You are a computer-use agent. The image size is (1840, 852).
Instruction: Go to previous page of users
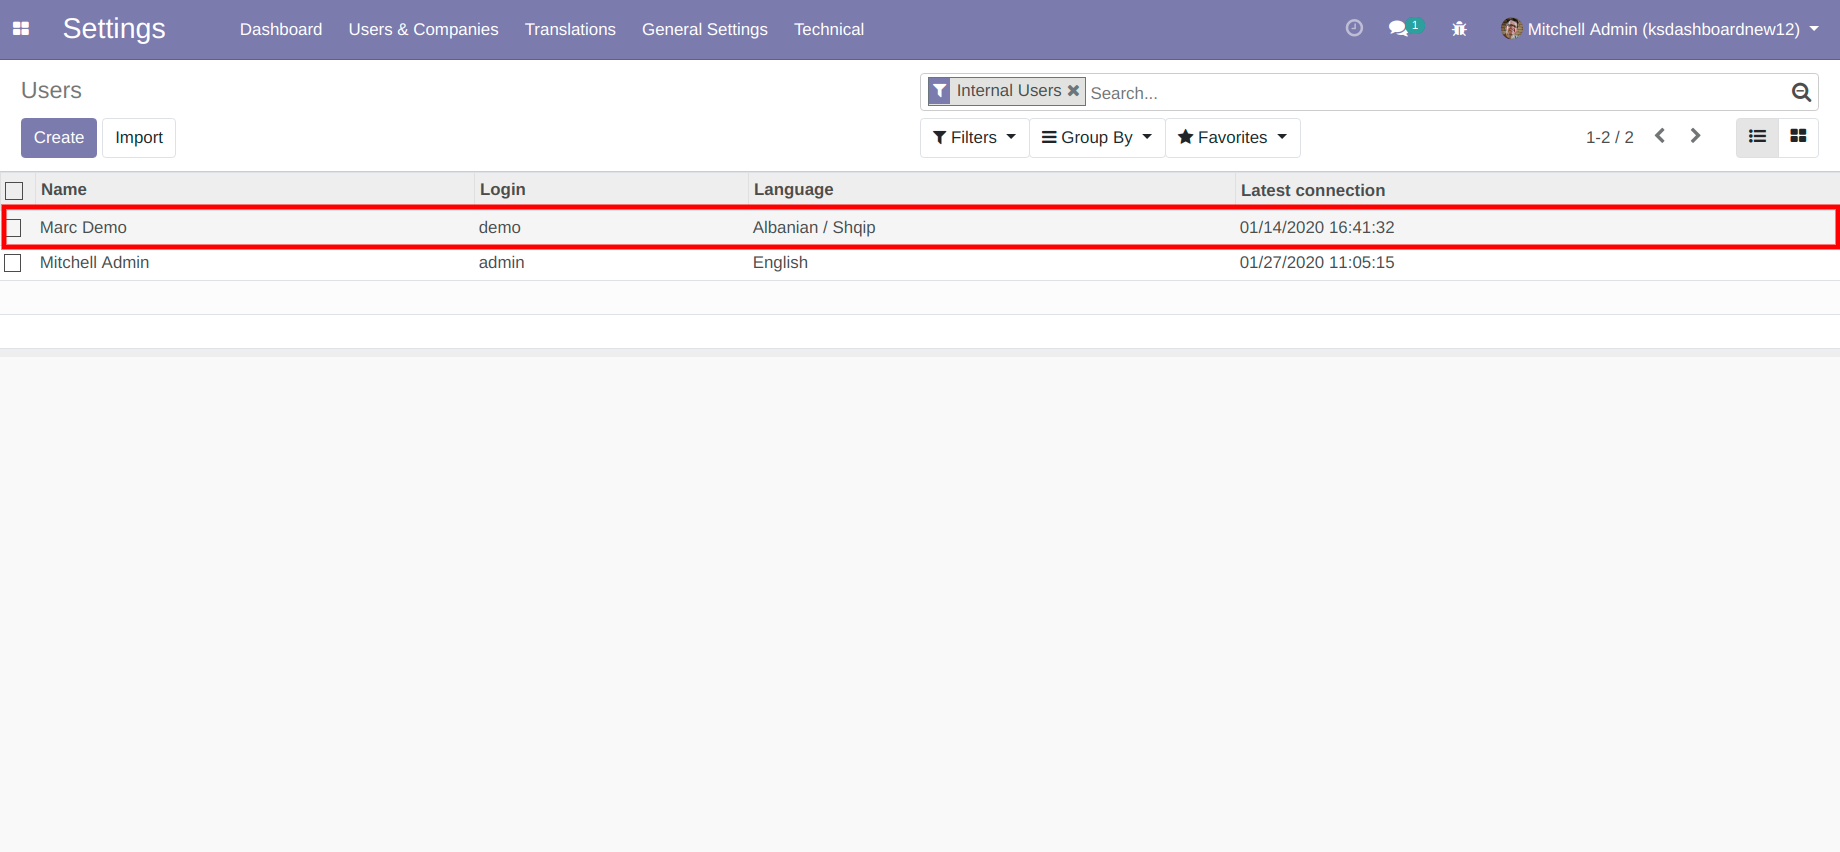(1660, 136)
